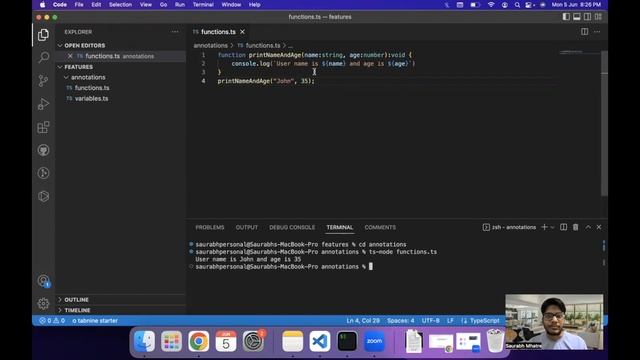
Task: Switch to the Output tab
Action: point(247,227)
